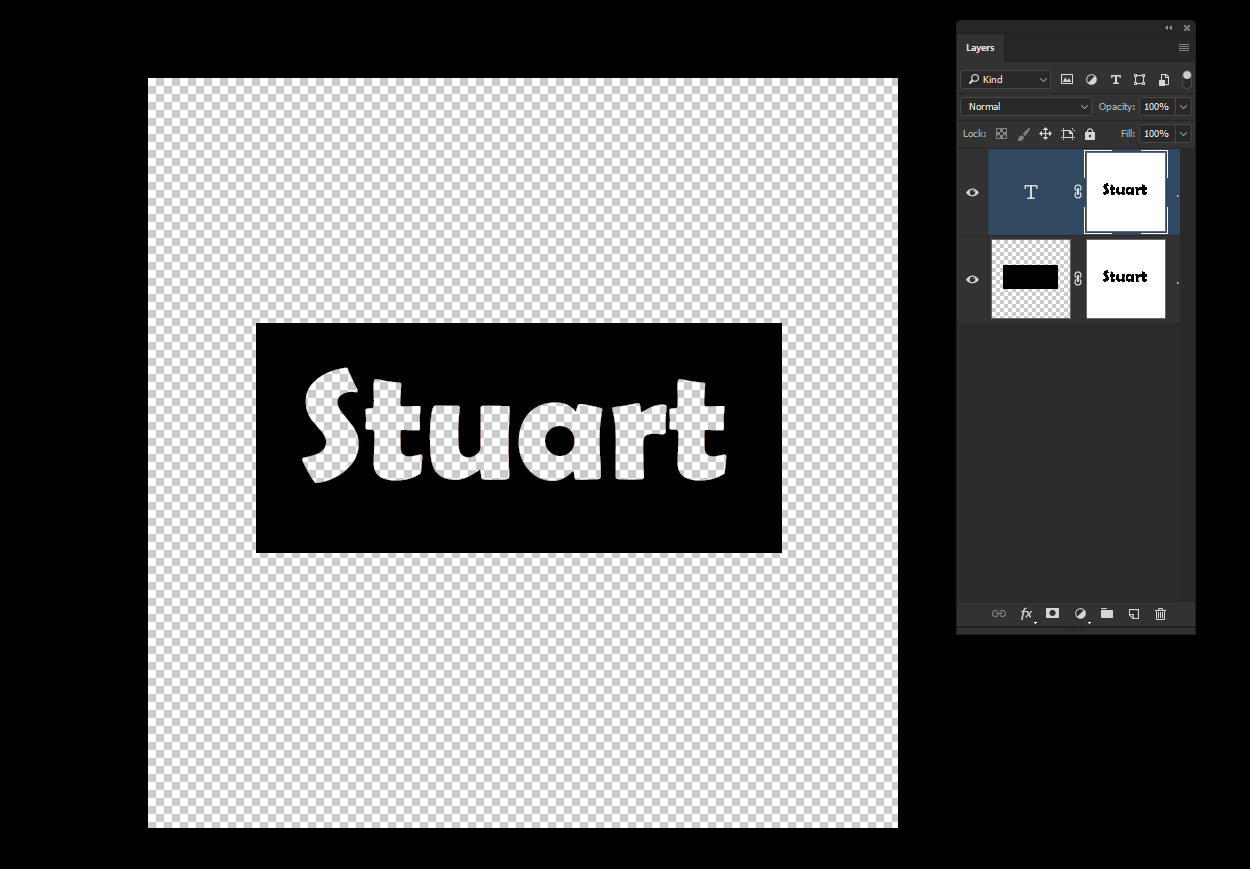This screenshot has height=869, width=1250.
Task: Filter for shape layers icon
Action: click(x=1139, y=80)
